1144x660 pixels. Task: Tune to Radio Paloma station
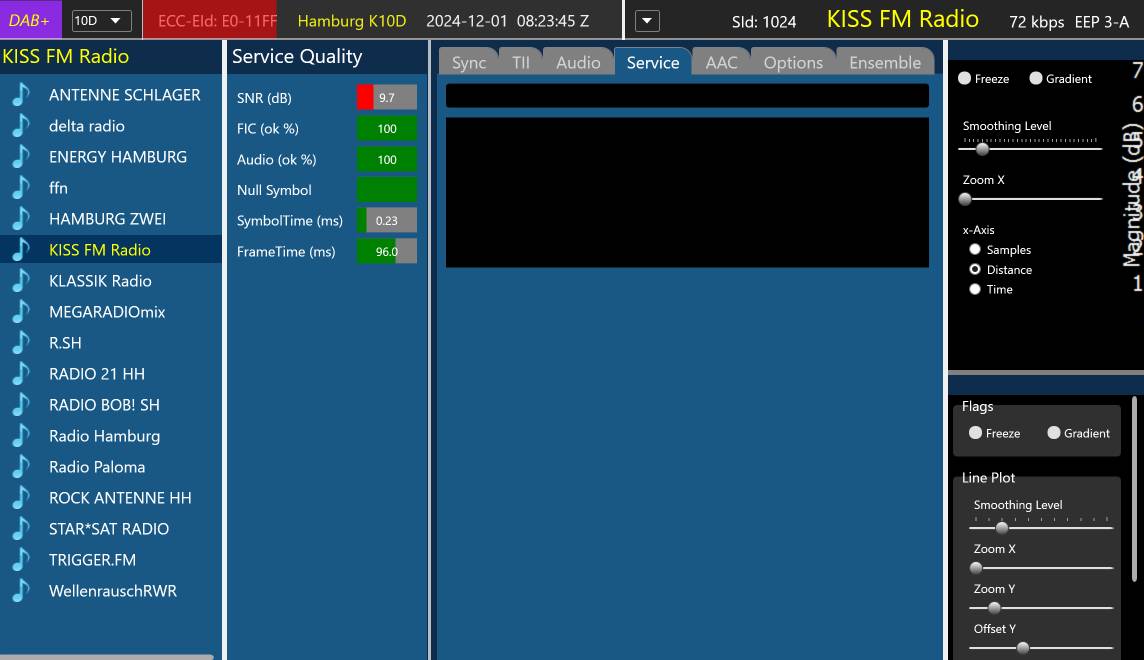pyautogui.click(x=97, y=467)
